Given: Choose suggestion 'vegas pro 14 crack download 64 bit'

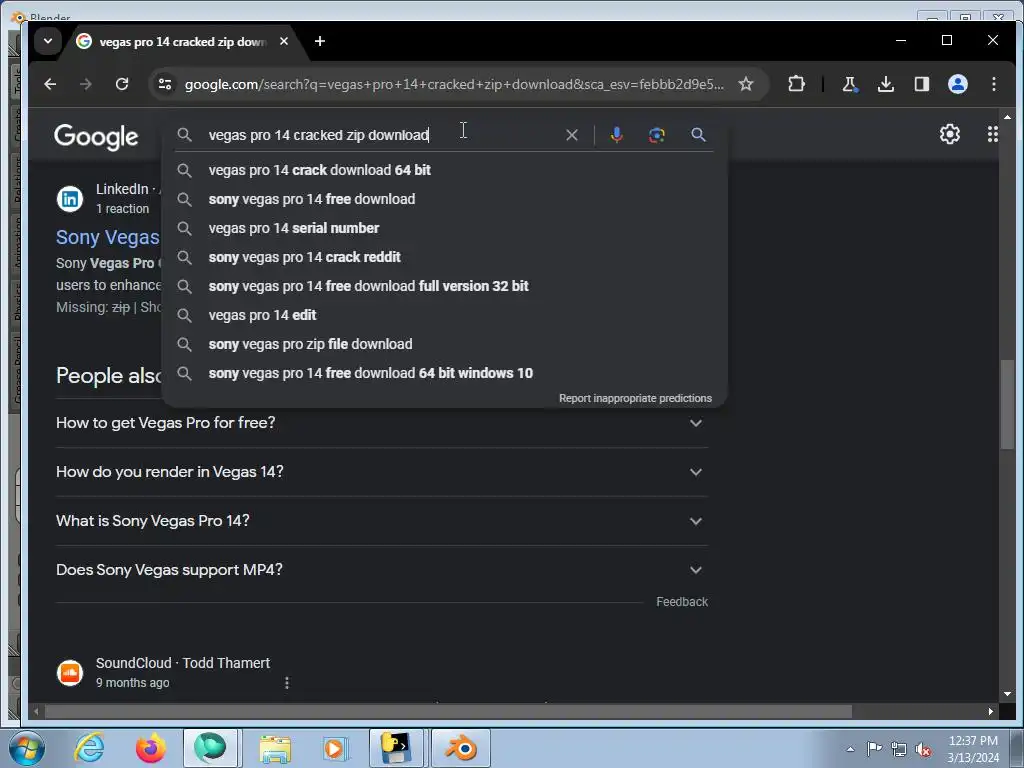Looking at the screenshot, I should (444, 170).
